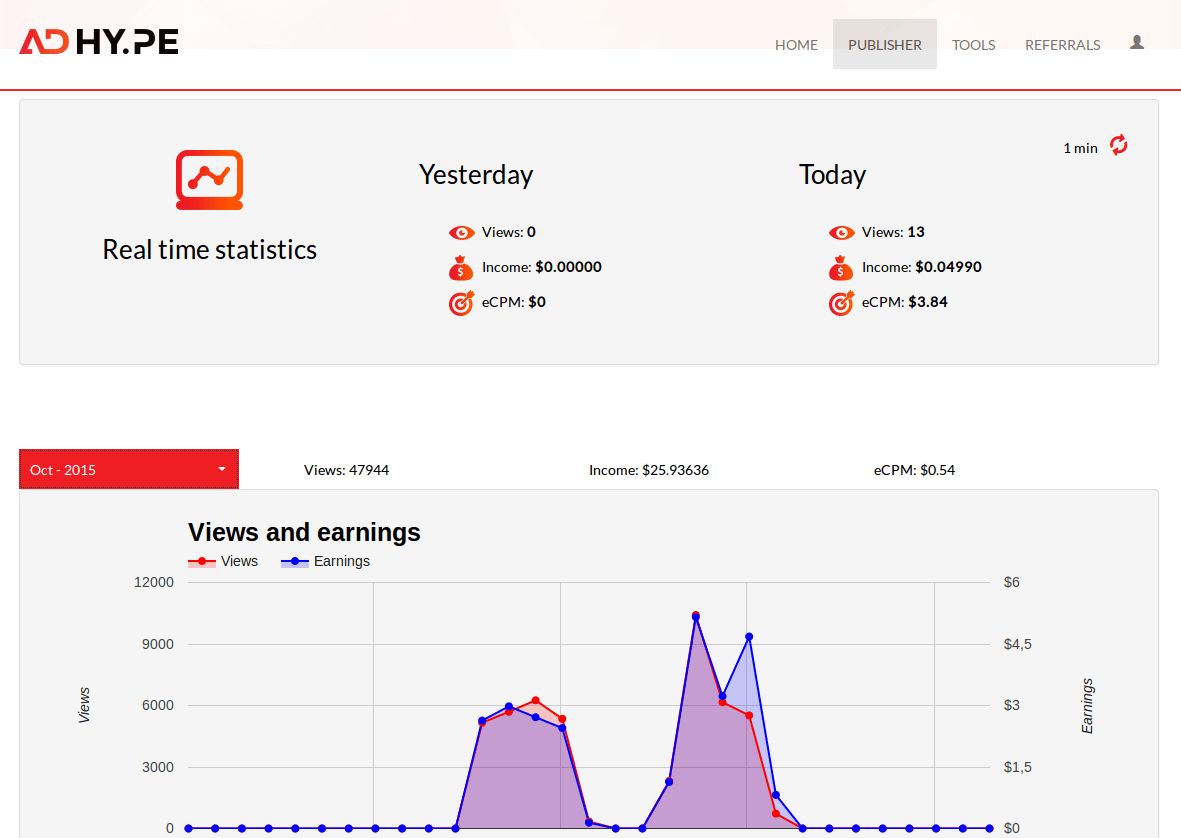Click the highest peak data point on the chart
Viewport: 1181px width, 838px height.
coord(695,614)
